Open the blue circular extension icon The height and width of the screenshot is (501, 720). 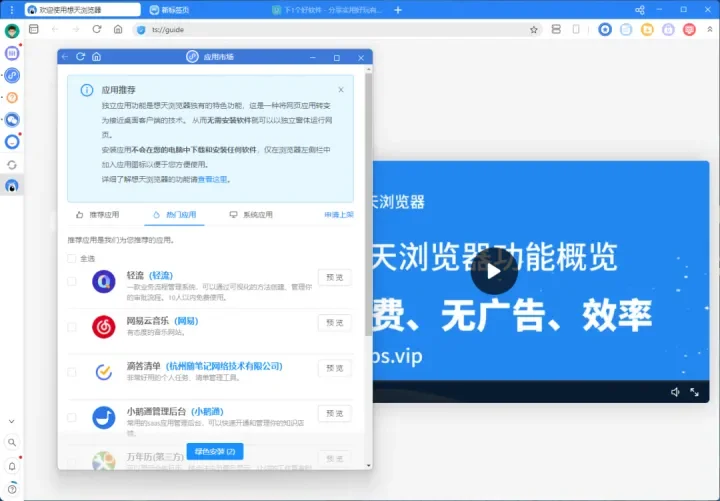605,29
